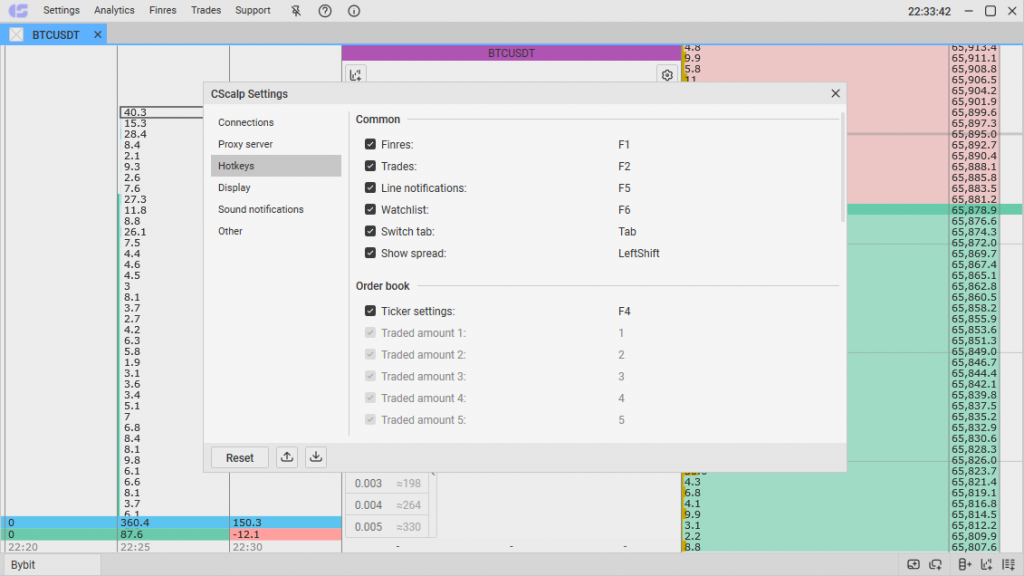Toggle the Show spread checkbox
This screenshot has height=576, width=1024.
point(370,253)
